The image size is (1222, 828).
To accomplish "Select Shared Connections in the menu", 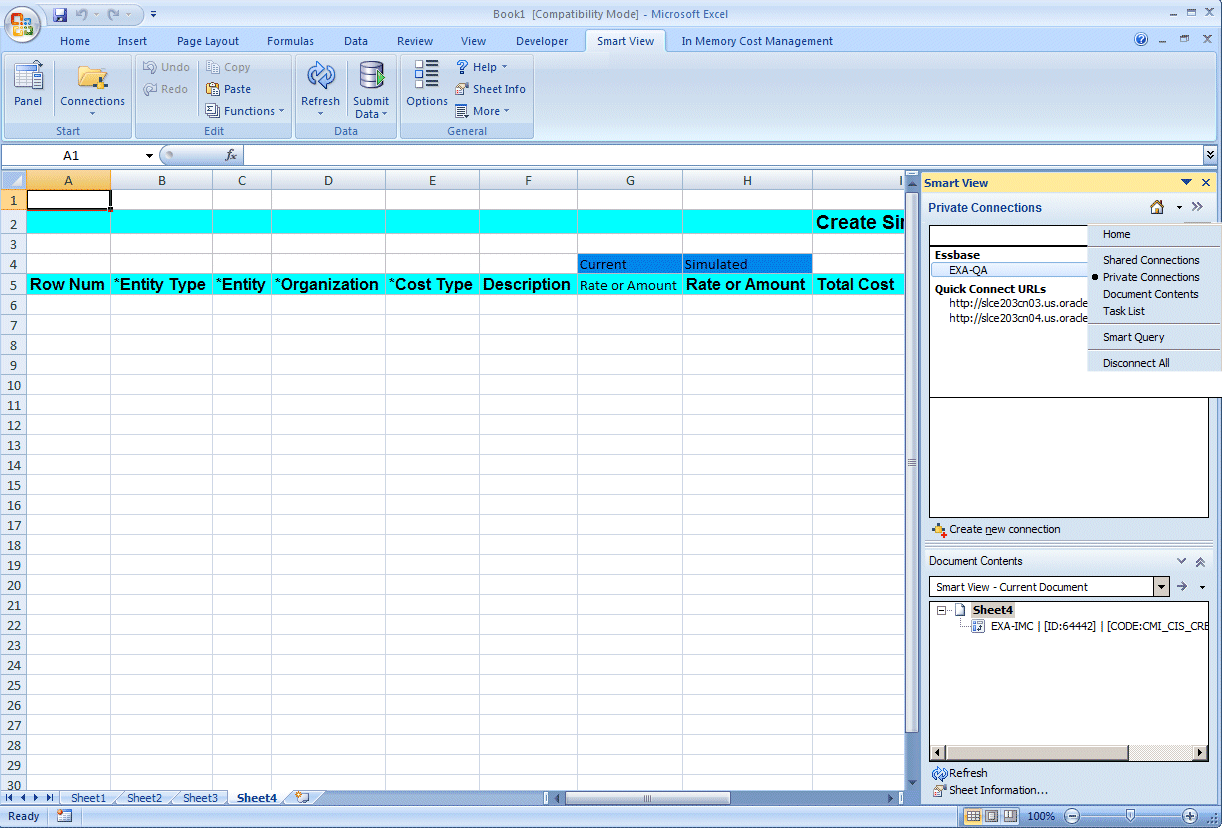I will coord(1151,260).
